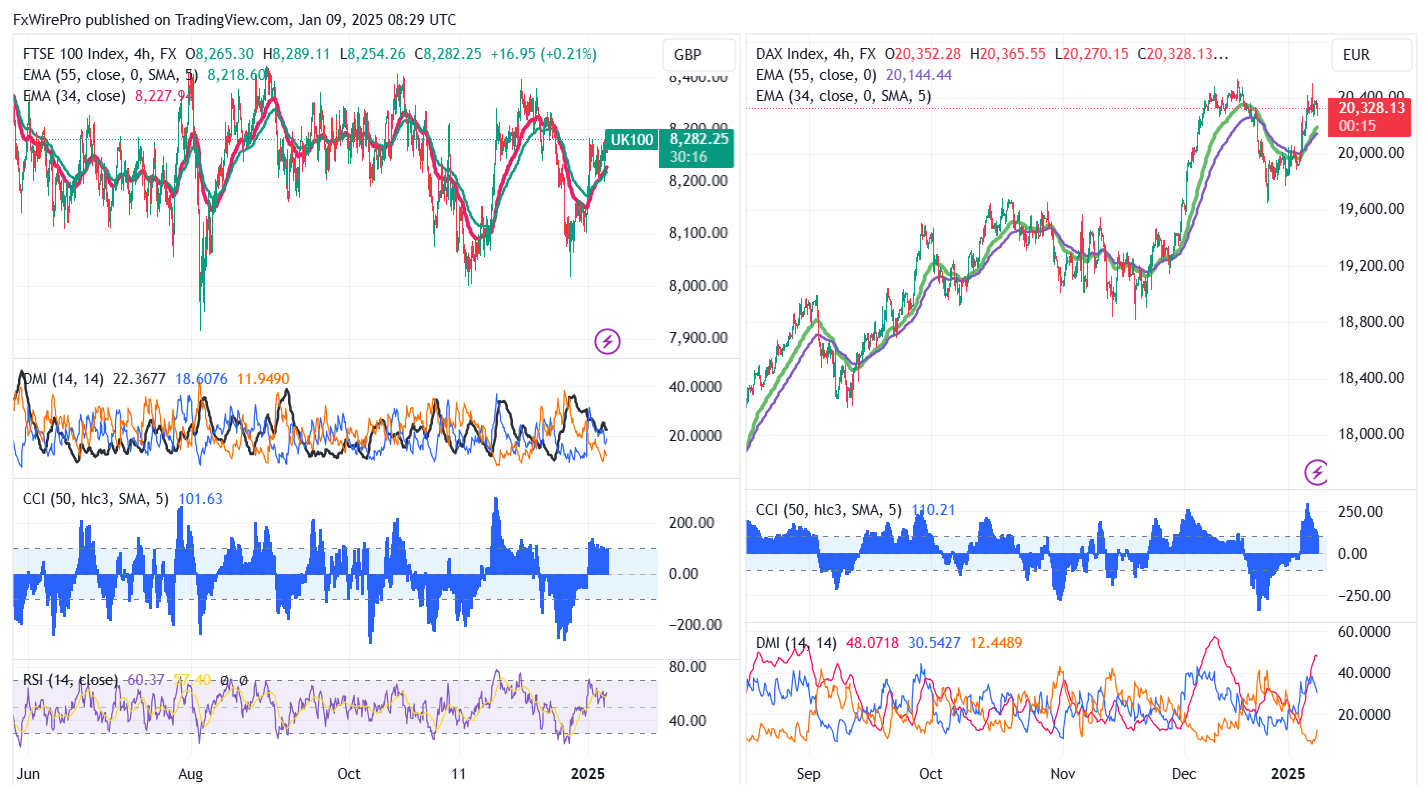This screenshot has height=785, width=1428.
Task: Select the DAX EMA (34, close, 0, SMA, 5) legend
Action: [x=844, y=95]
